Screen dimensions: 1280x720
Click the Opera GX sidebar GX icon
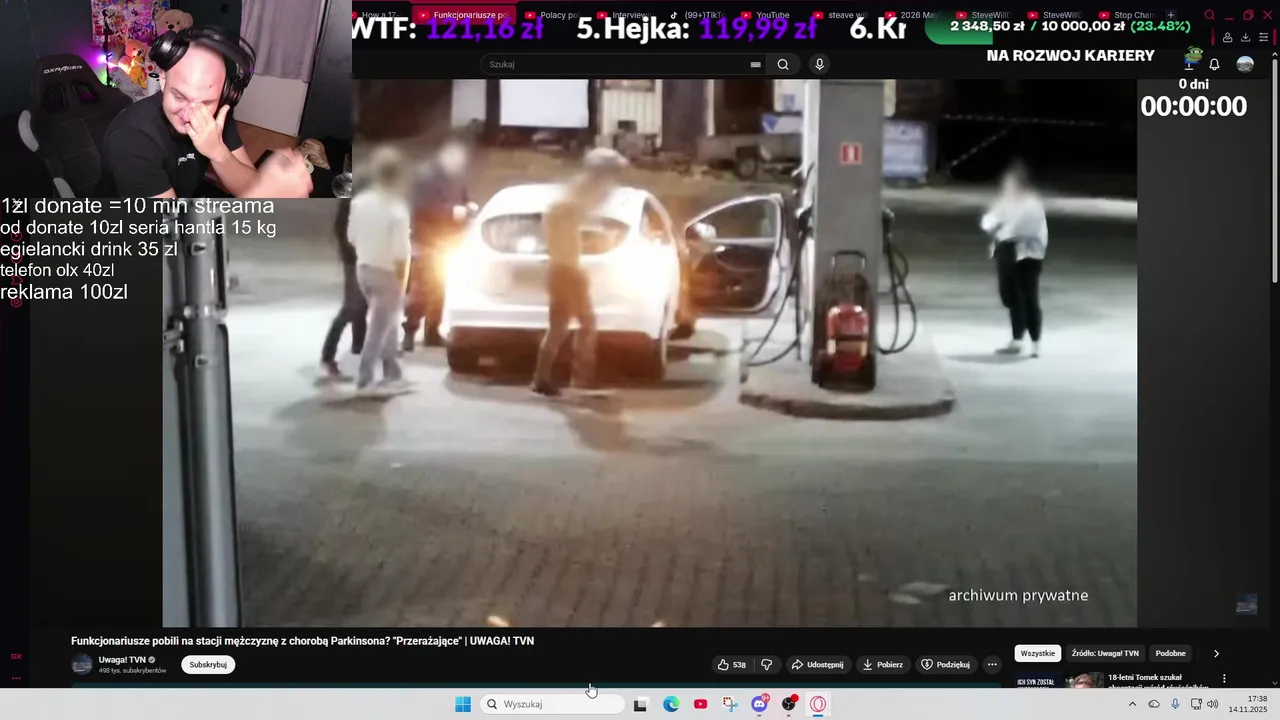pos(16,656)
